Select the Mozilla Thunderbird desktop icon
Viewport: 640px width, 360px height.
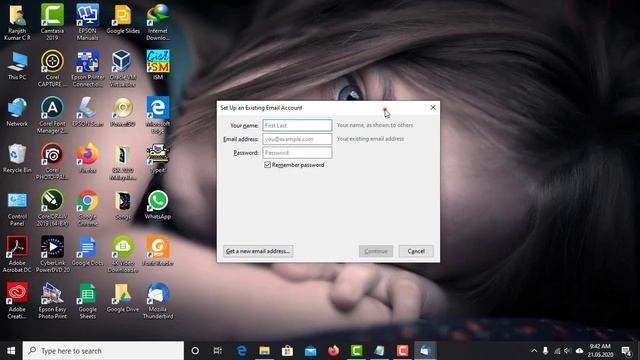[158, 301]
